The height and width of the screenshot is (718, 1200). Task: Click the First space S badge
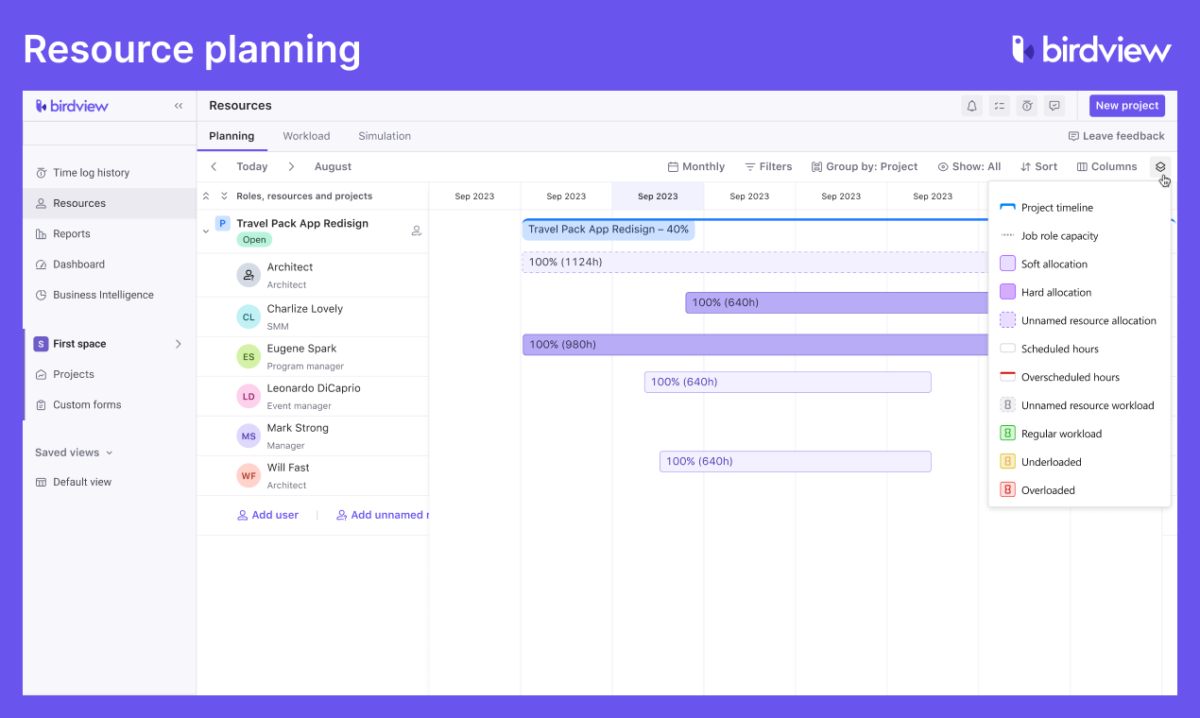tap(41, 344)
